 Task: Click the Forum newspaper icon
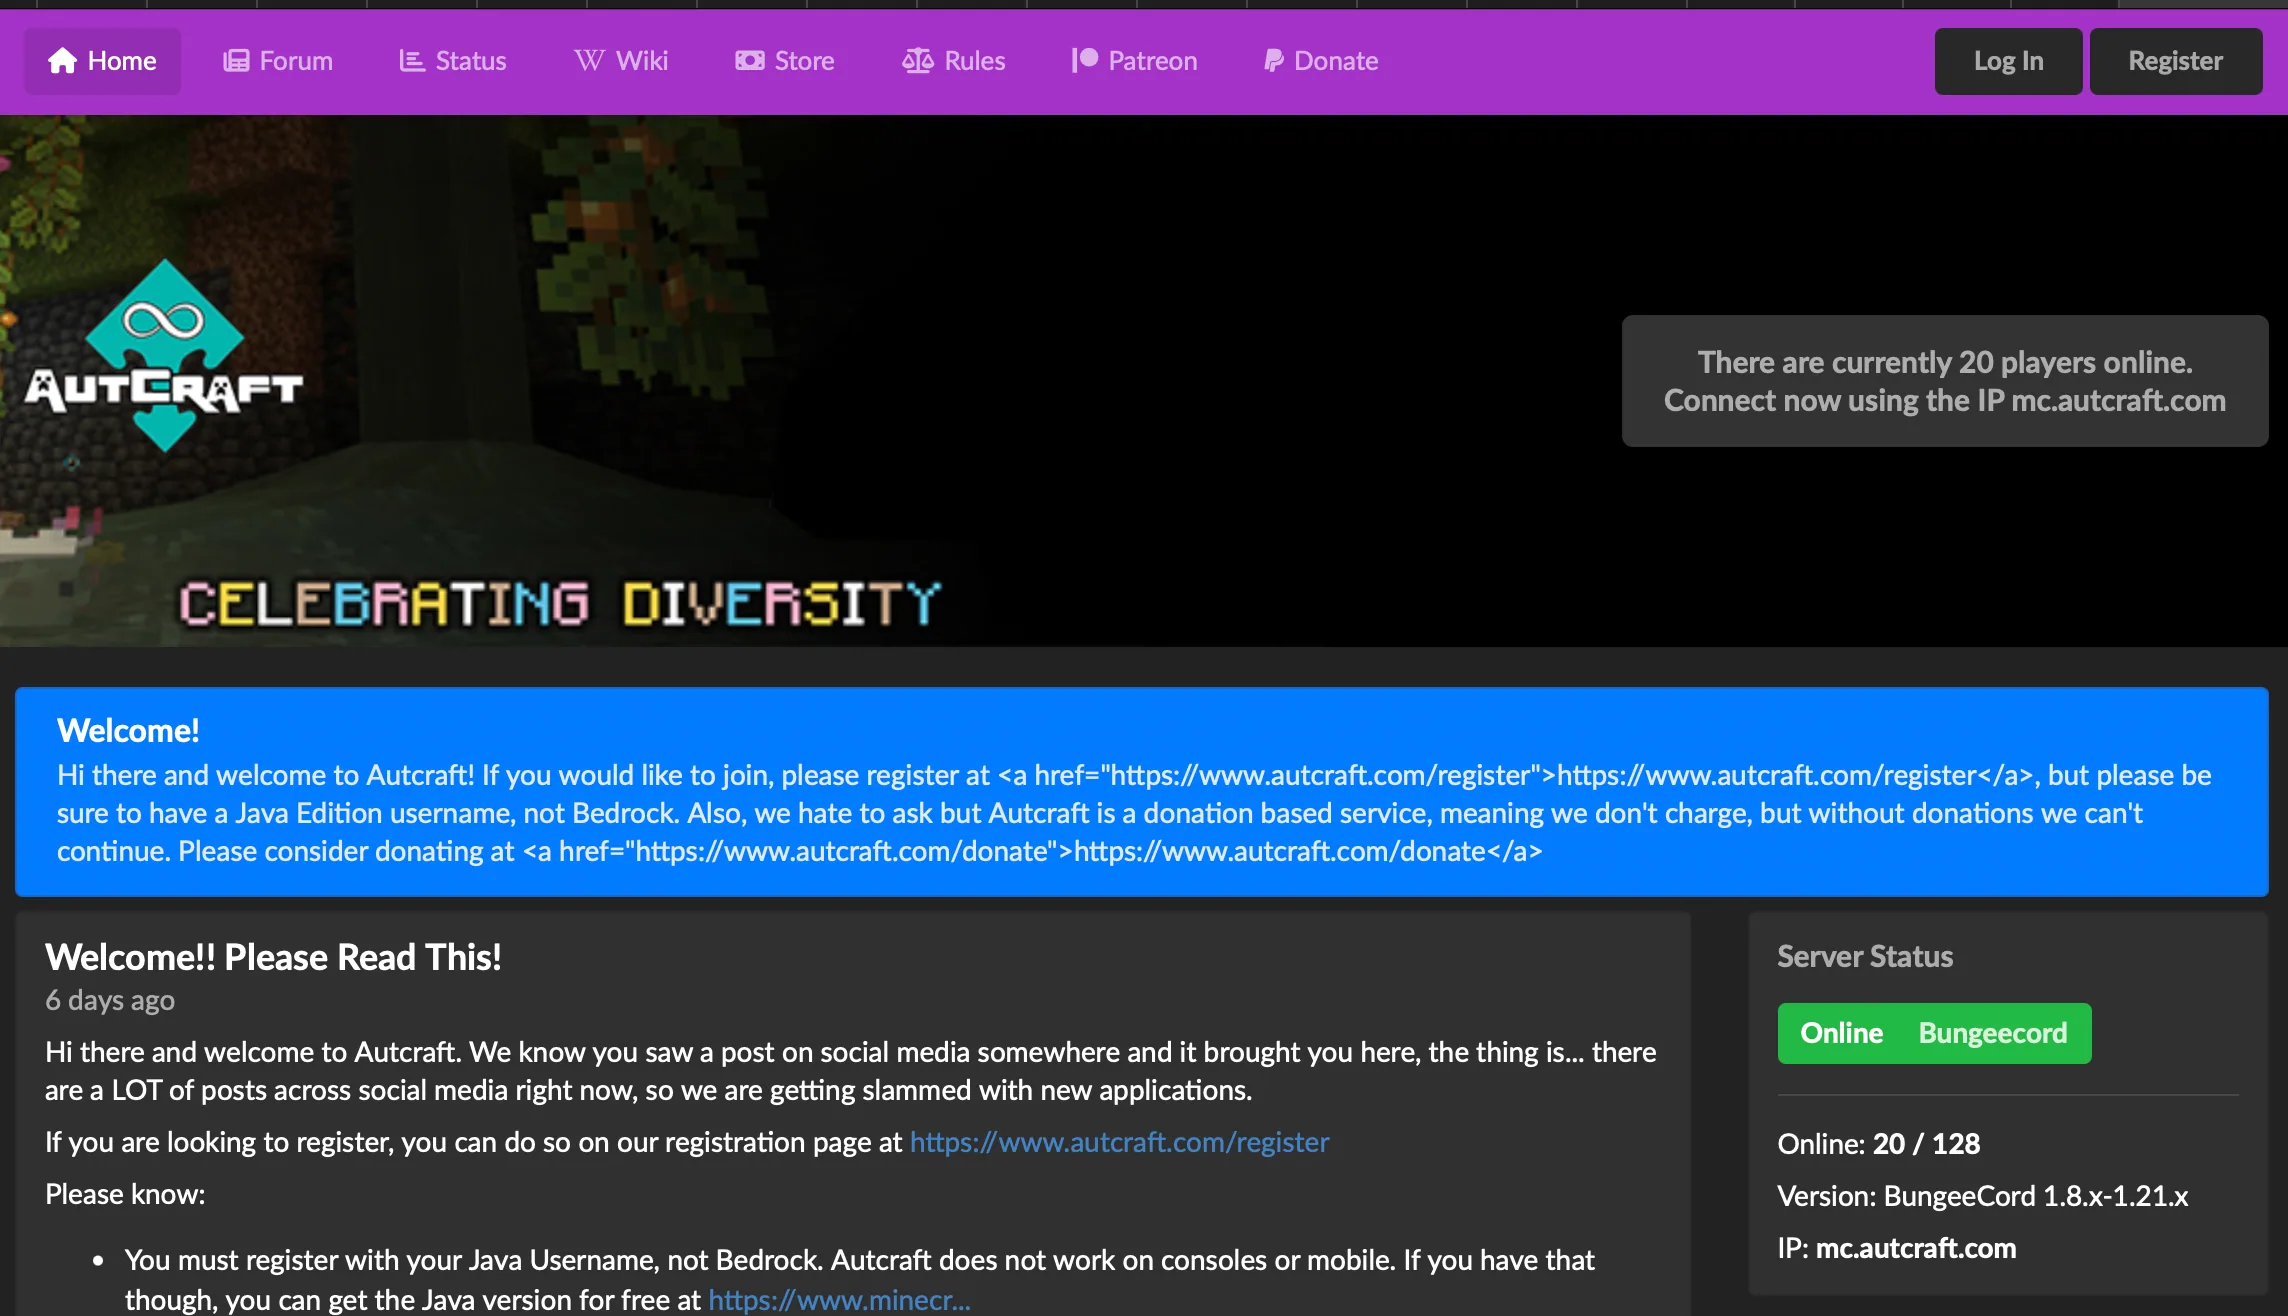coord(236,61)
